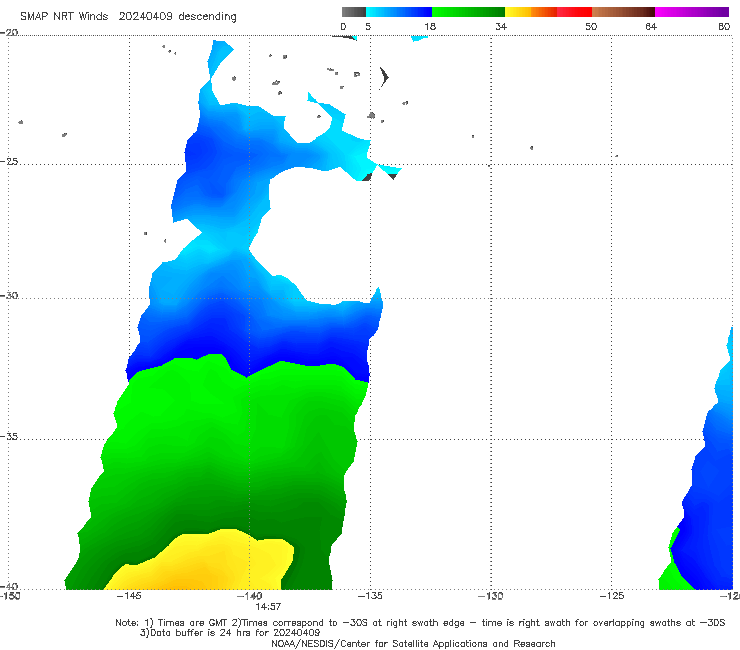This screenshot has width=740, height=650.
Task: Click the color bar label '18'
Action: (430, 27)
